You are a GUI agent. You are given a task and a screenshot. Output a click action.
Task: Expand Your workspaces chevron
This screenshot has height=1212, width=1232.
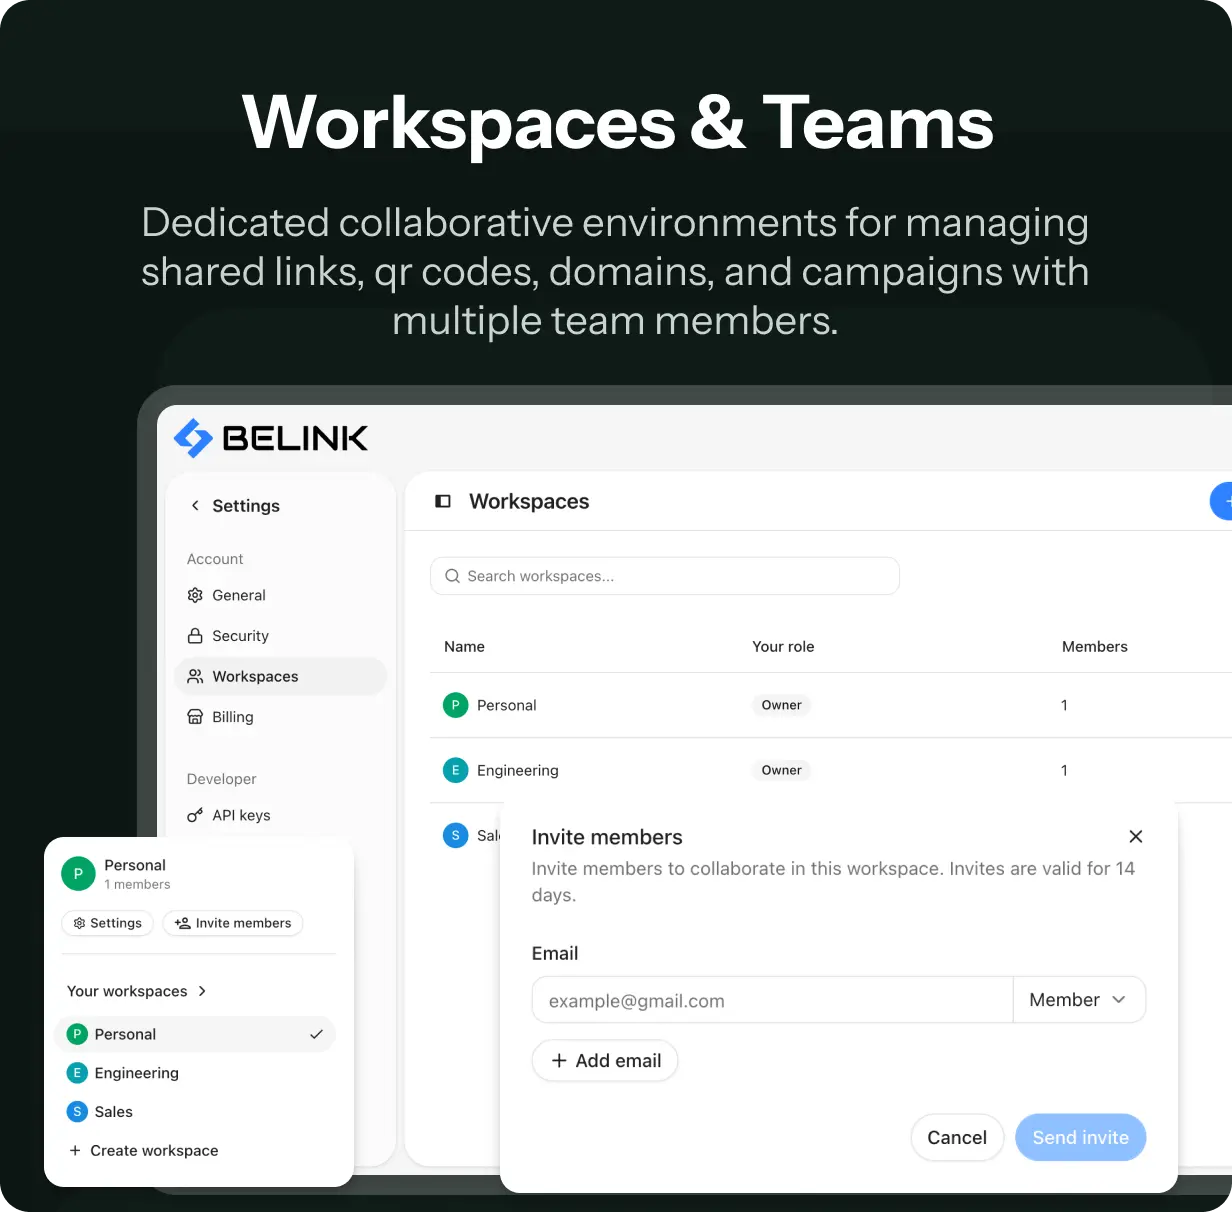203,991
